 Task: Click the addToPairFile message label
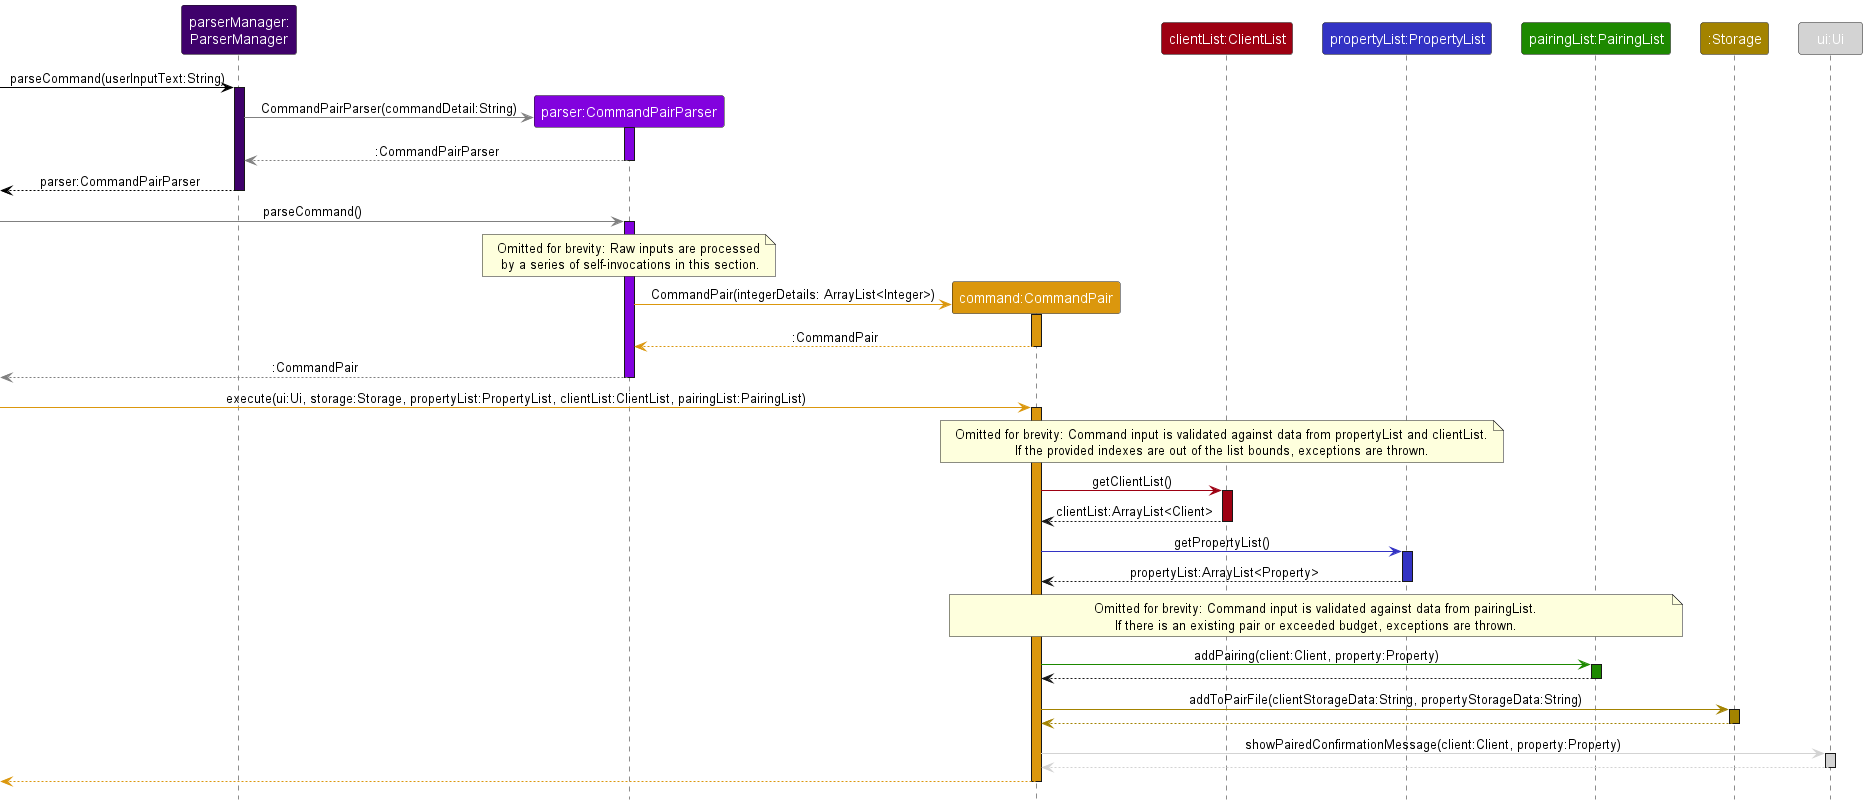click(x=1385, y=699)
